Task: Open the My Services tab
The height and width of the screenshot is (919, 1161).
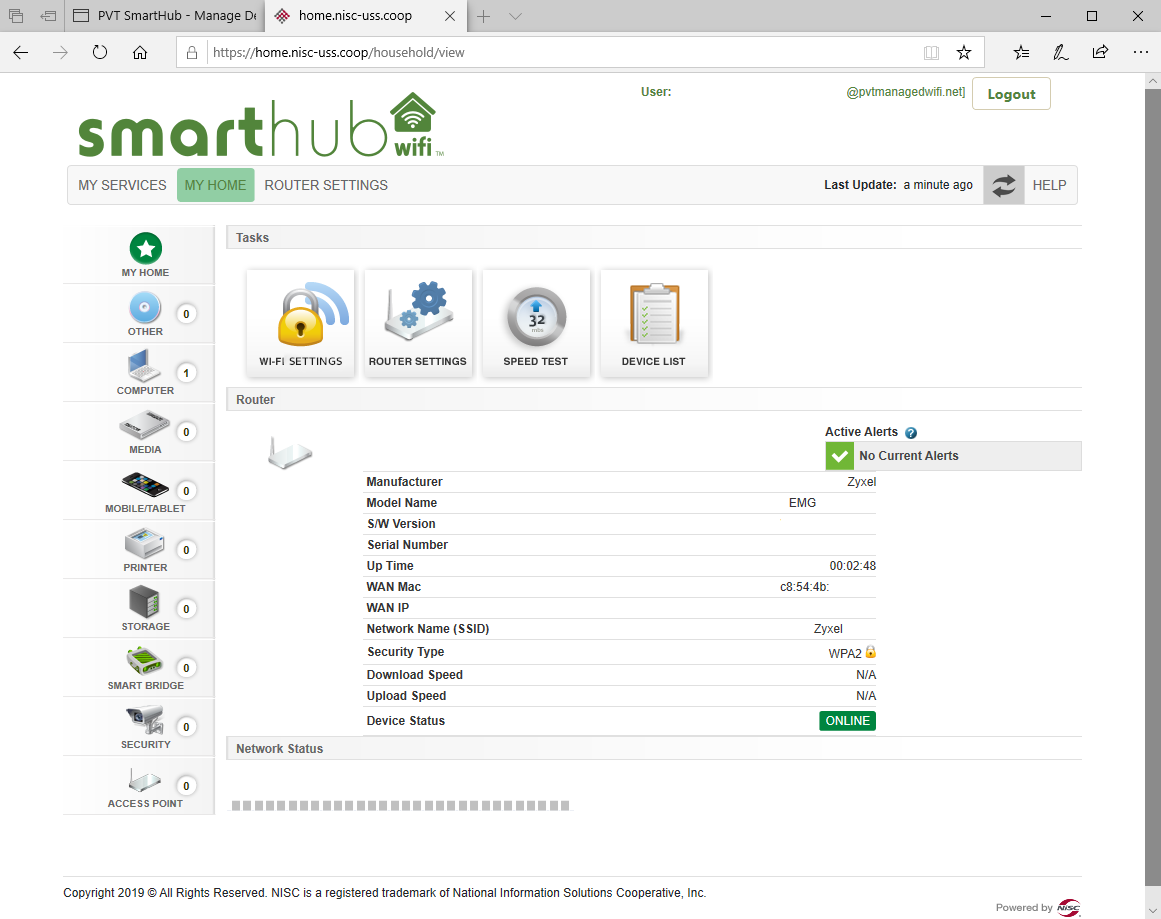Action: (122, 185)
